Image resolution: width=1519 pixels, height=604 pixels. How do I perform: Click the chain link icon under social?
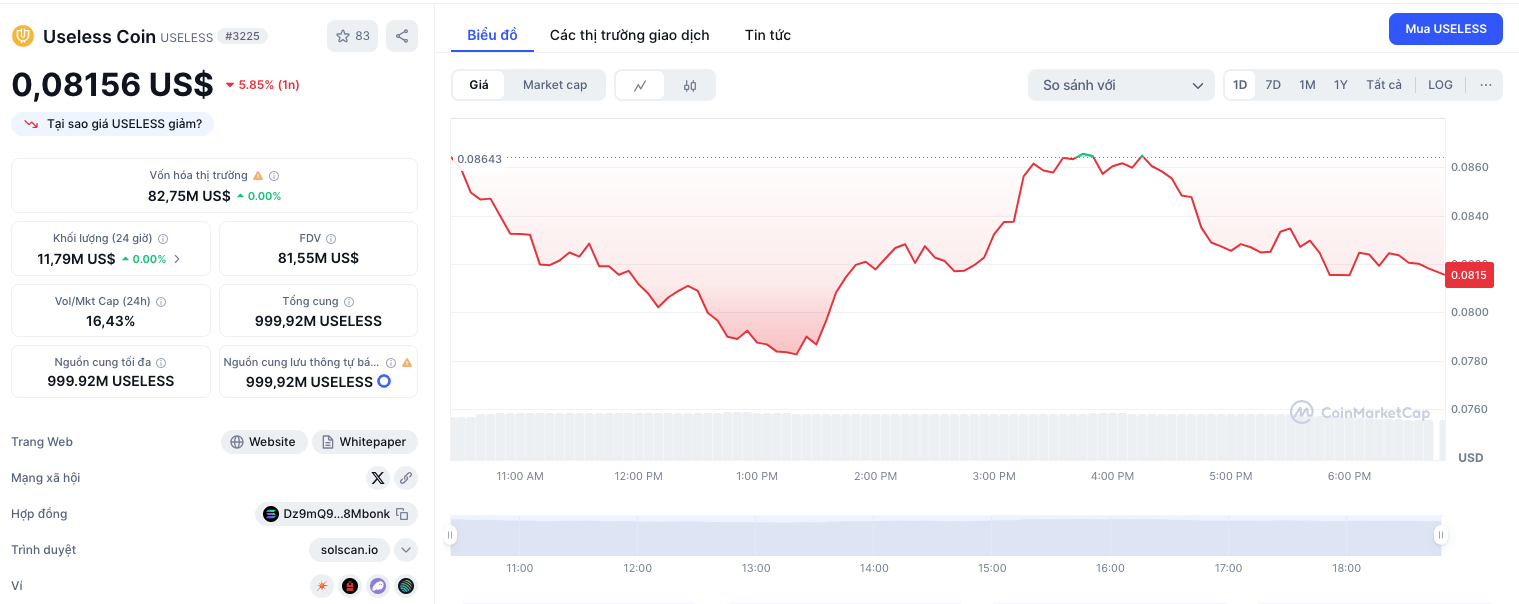[x=405, y=478]
